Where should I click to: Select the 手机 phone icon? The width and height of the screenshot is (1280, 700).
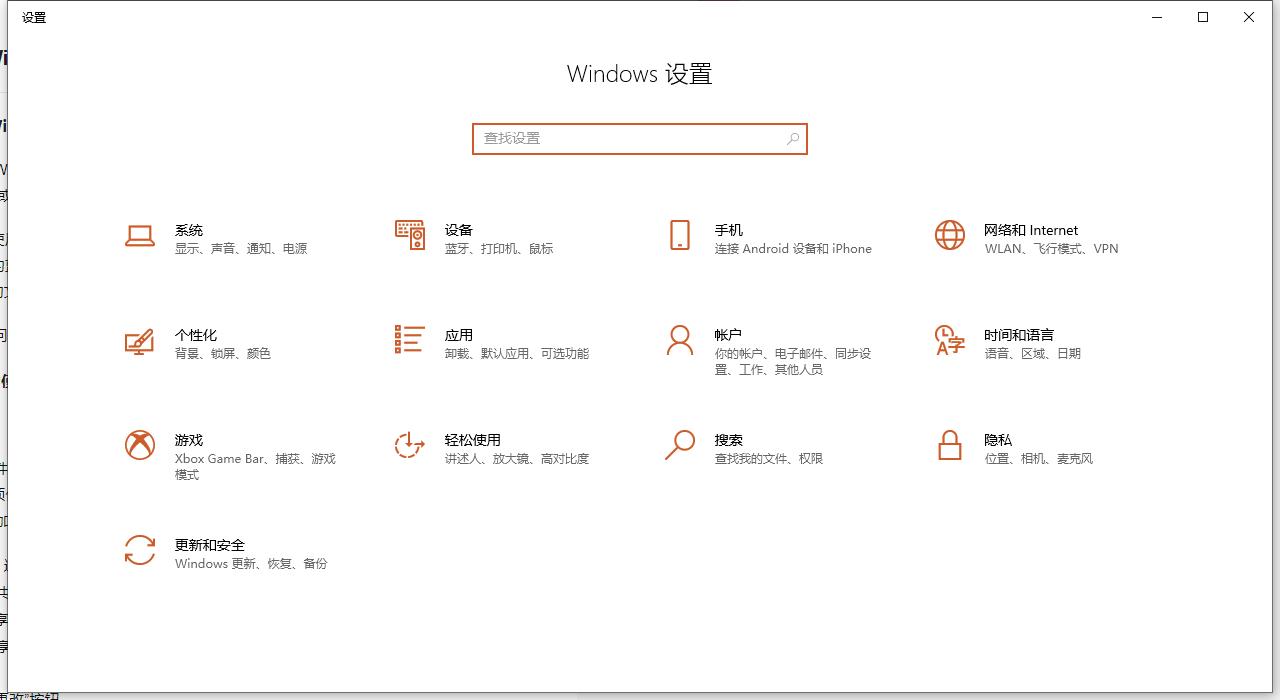pos(680,237)
